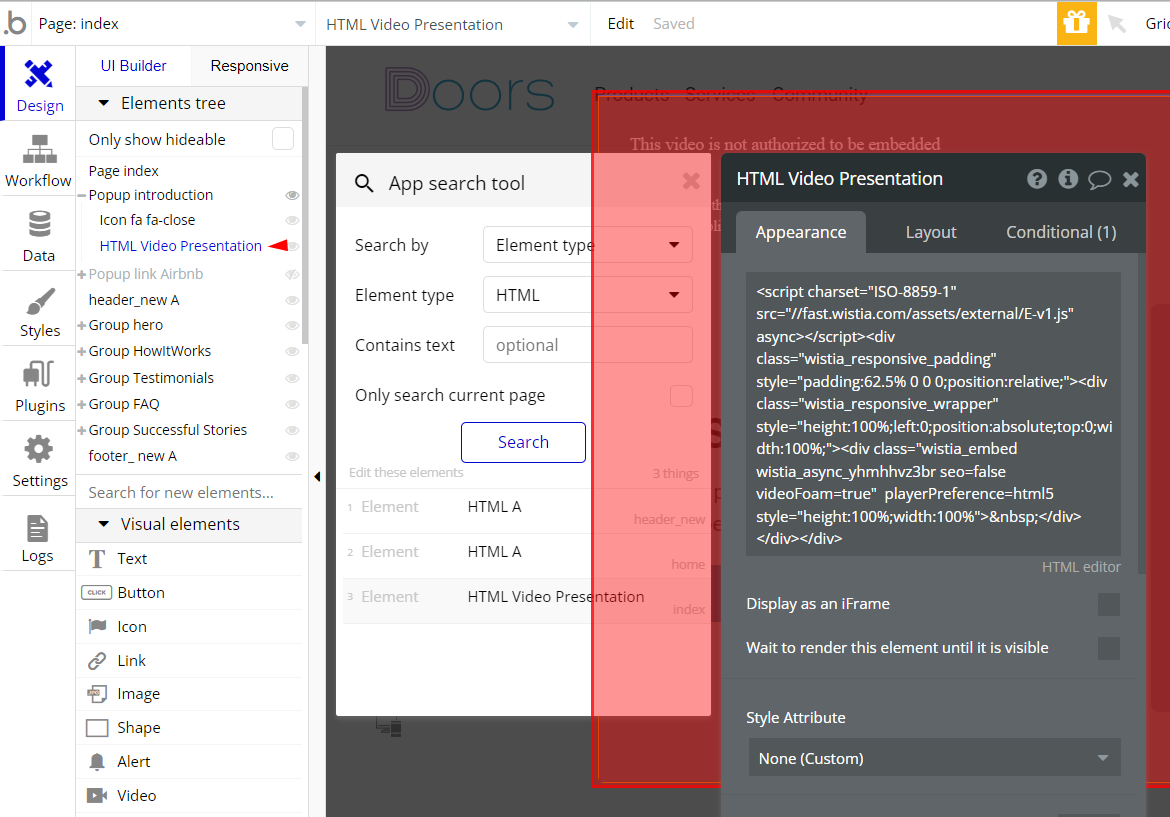Toggle Only show hideable checkbox

tap(283, 139)
